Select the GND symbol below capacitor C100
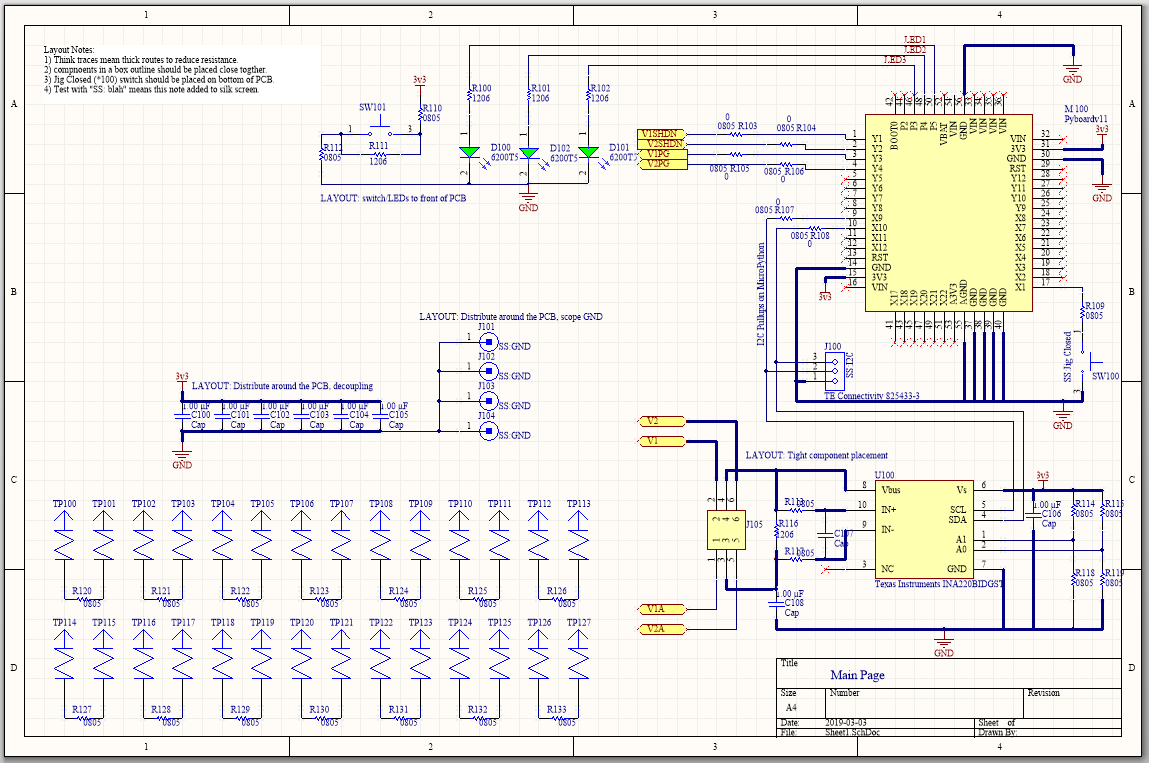 pos(182,454)
